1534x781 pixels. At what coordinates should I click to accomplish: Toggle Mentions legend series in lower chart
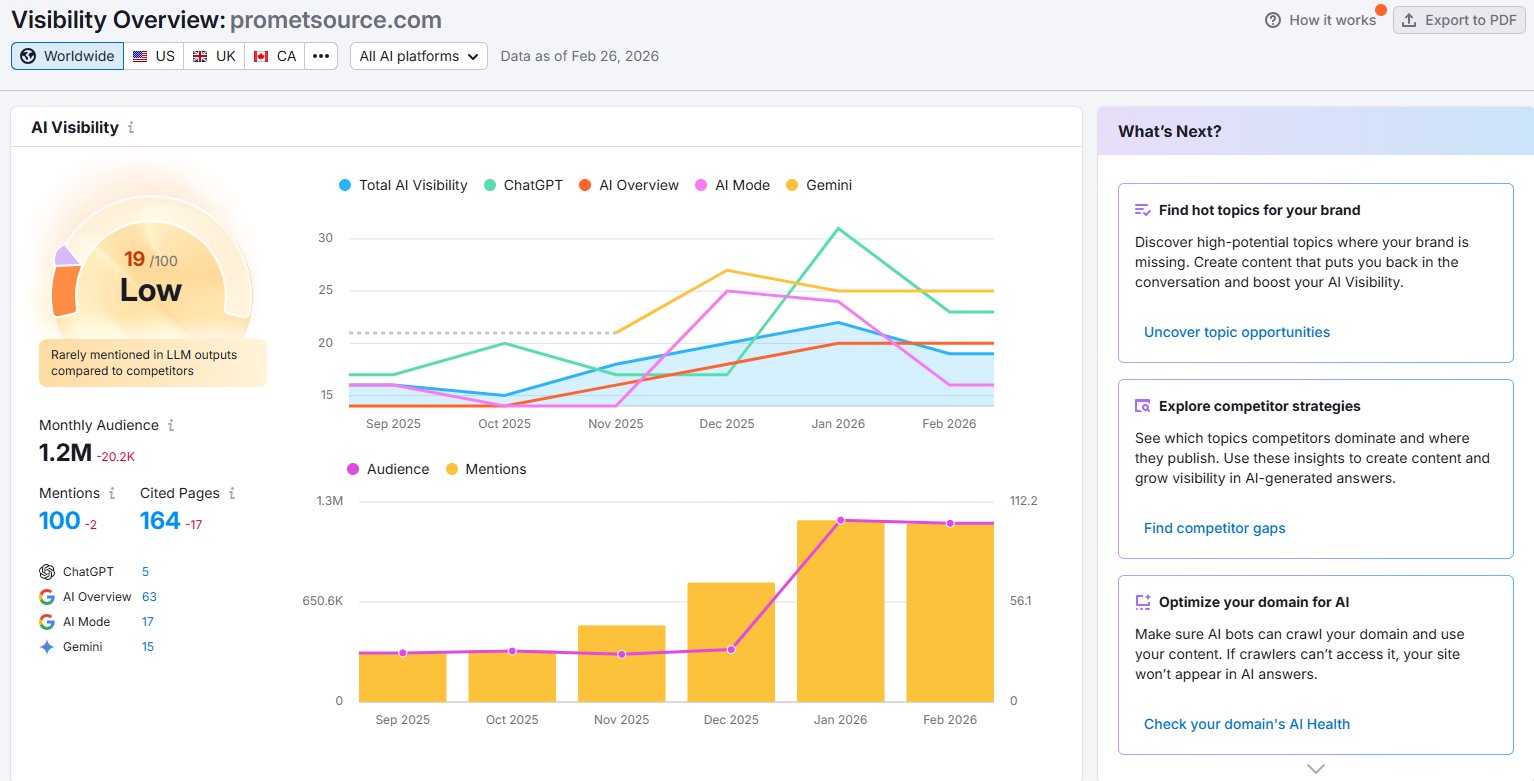tap(486, 469)
